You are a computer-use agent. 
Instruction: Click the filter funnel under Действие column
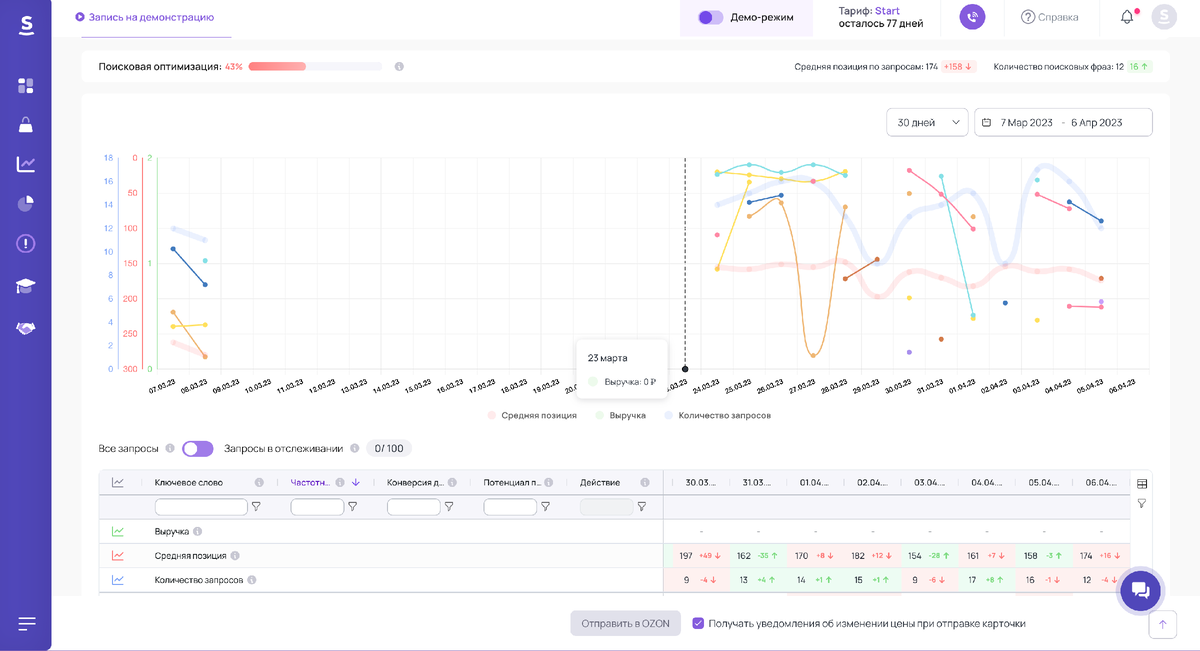(x=642, y=507)
